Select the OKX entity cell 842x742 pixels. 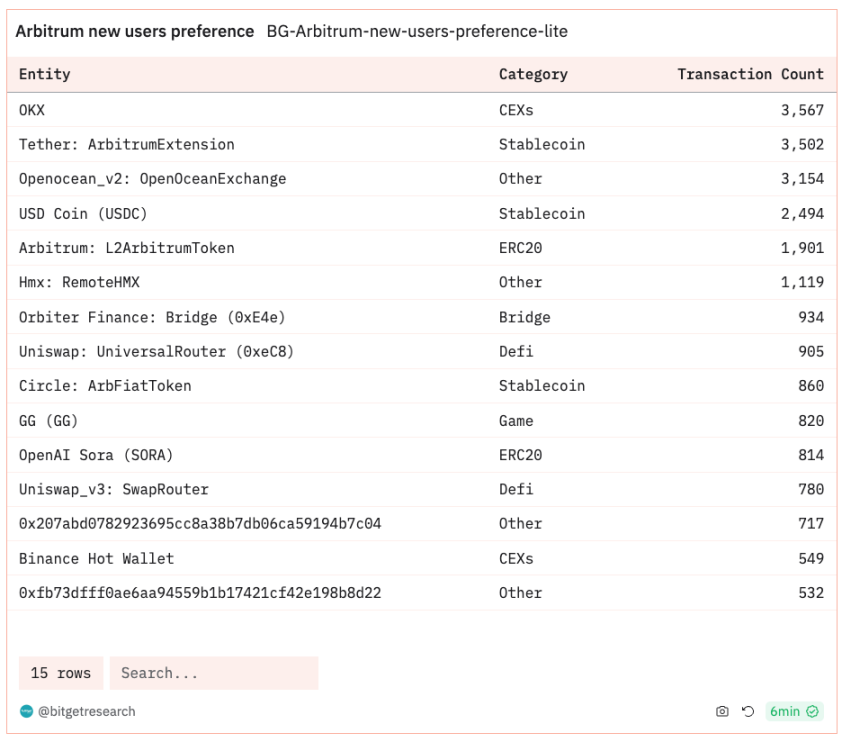[x=32, y=110]
